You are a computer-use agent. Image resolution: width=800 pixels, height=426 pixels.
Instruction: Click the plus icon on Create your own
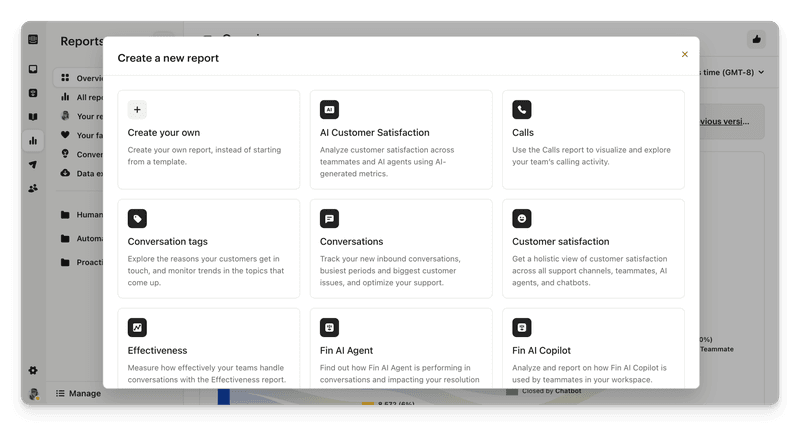[x=137, y=110]
